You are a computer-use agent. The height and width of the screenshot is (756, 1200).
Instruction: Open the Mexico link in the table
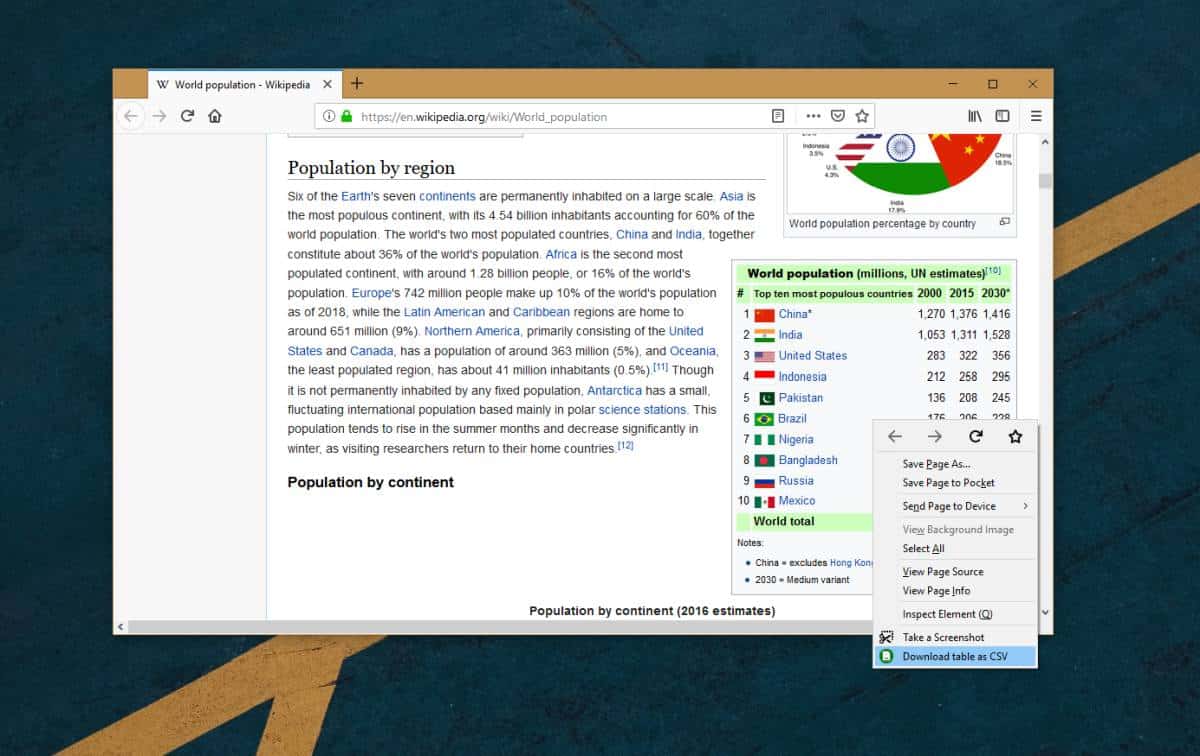(797, 501)
